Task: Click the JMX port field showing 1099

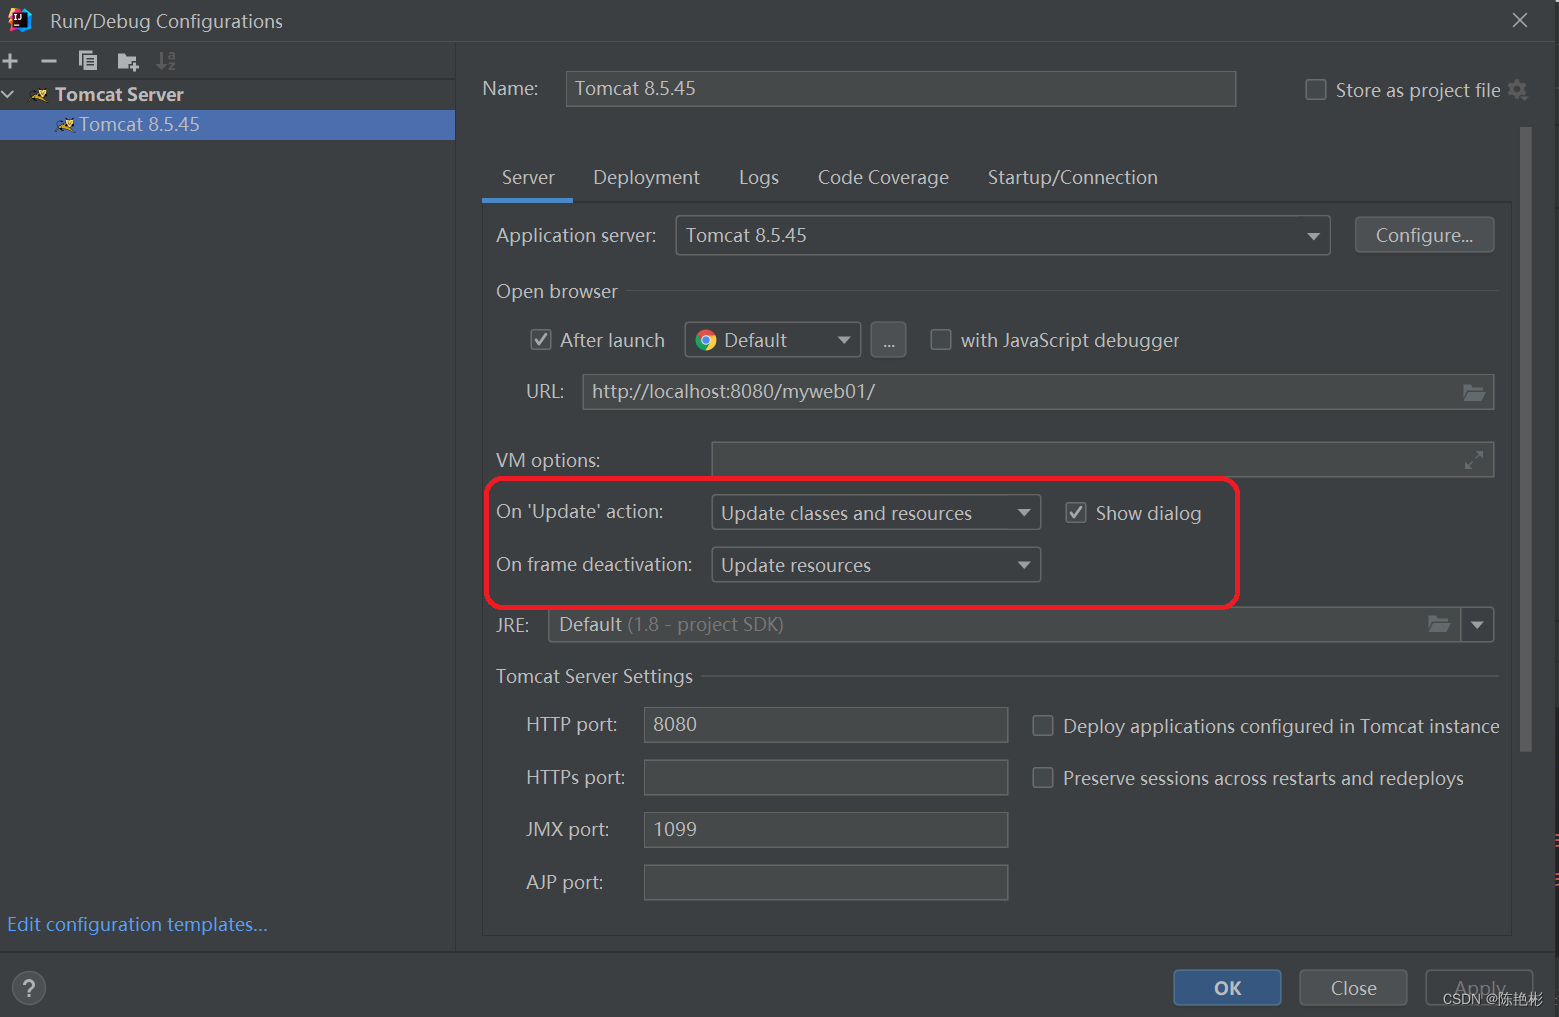Action: click(826, 830)
